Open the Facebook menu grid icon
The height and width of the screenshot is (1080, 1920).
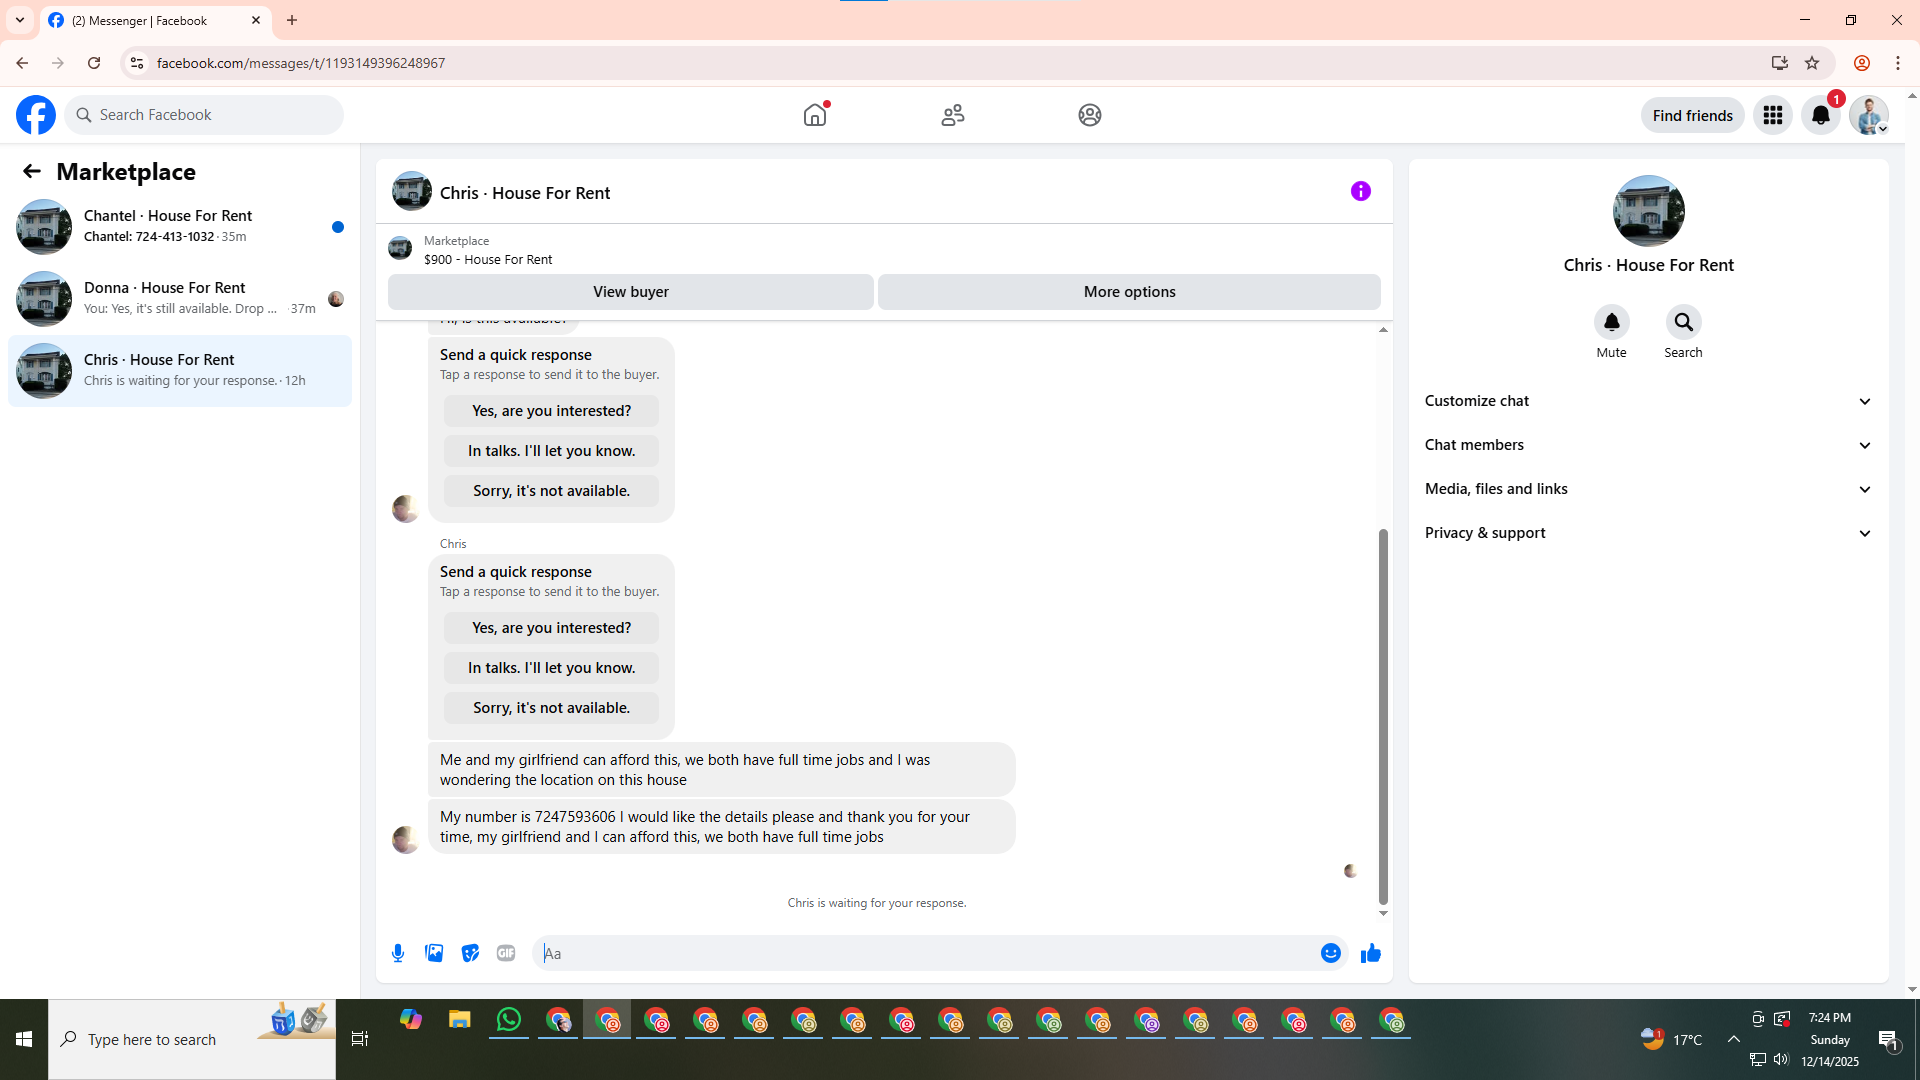click(x=1772, y=115)
